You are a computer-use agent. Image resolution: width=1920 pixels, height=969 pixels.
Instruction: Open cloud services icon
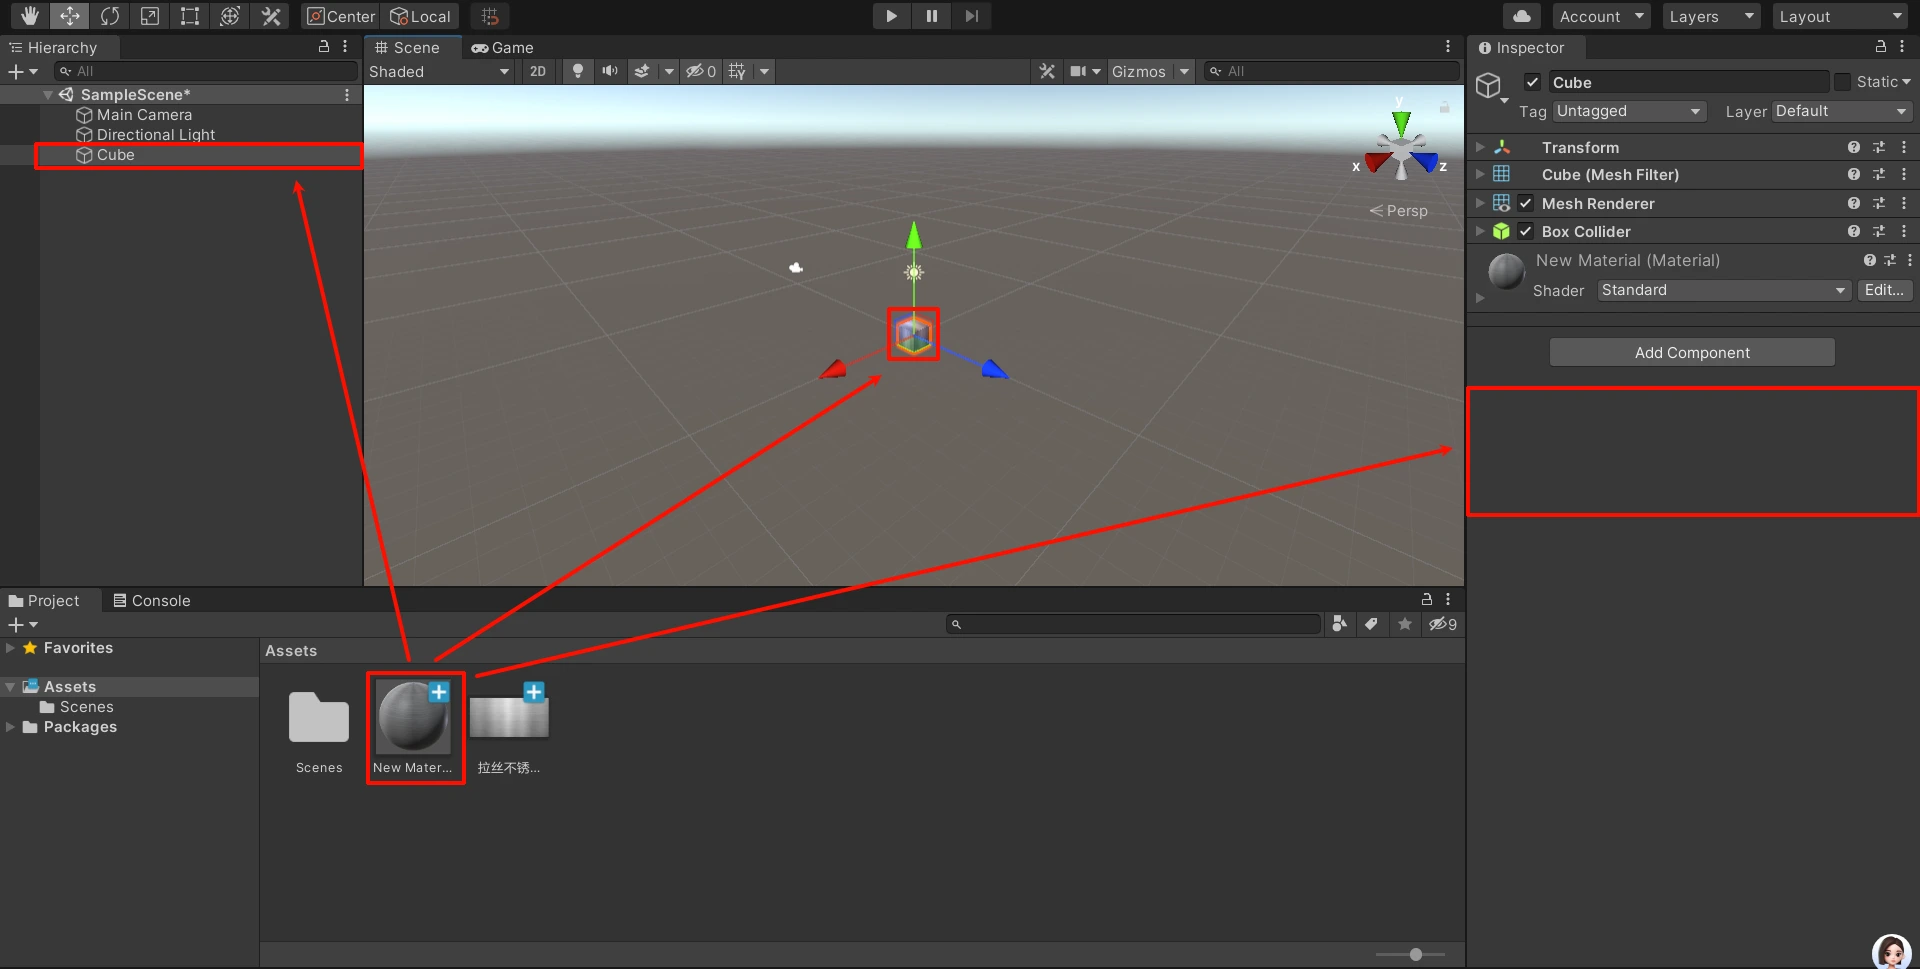click(x=1521, y=16)
